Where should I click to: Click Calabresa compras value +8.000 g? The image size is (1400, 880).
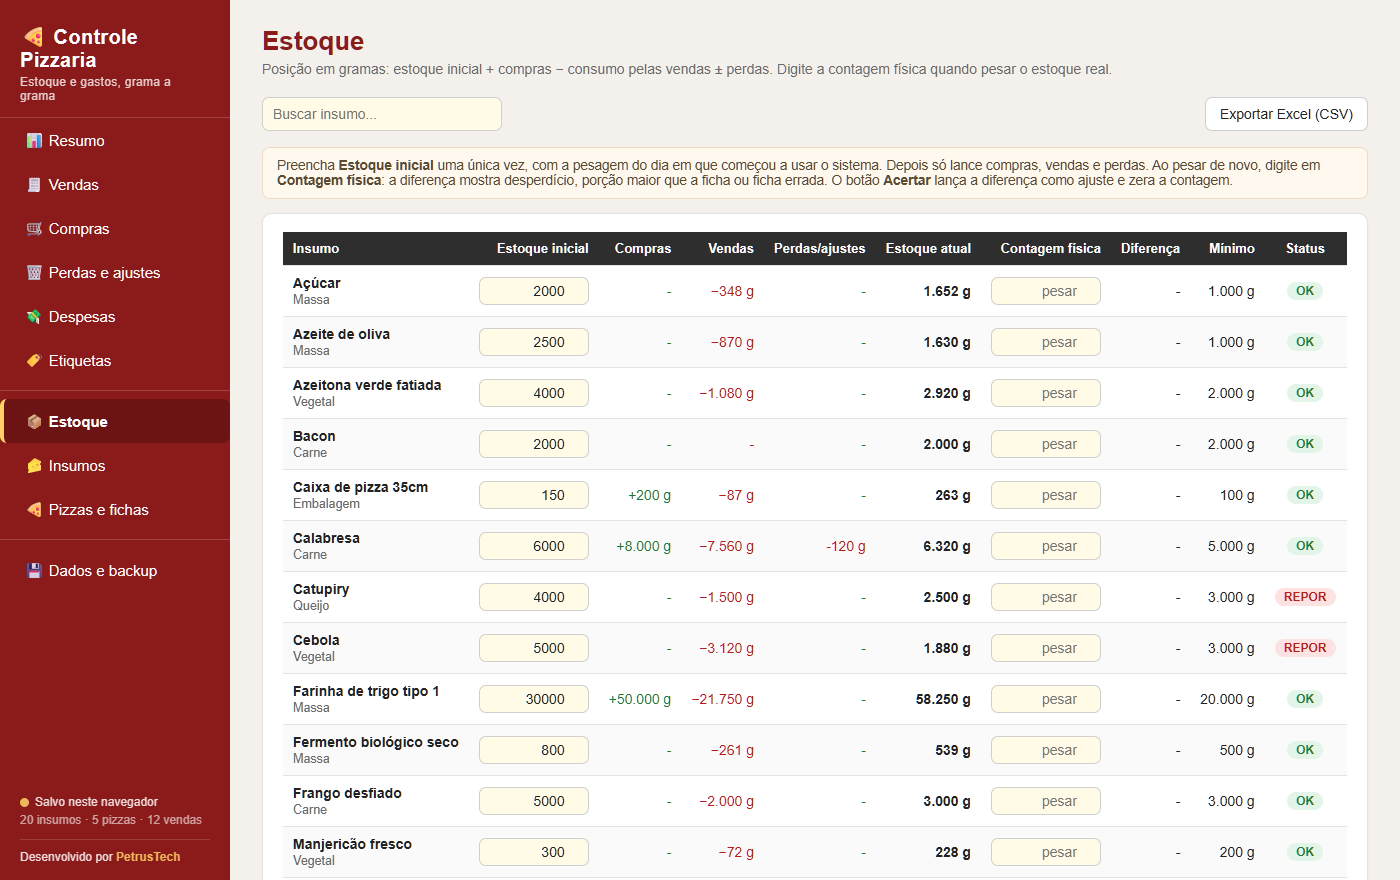pos(644,546)
